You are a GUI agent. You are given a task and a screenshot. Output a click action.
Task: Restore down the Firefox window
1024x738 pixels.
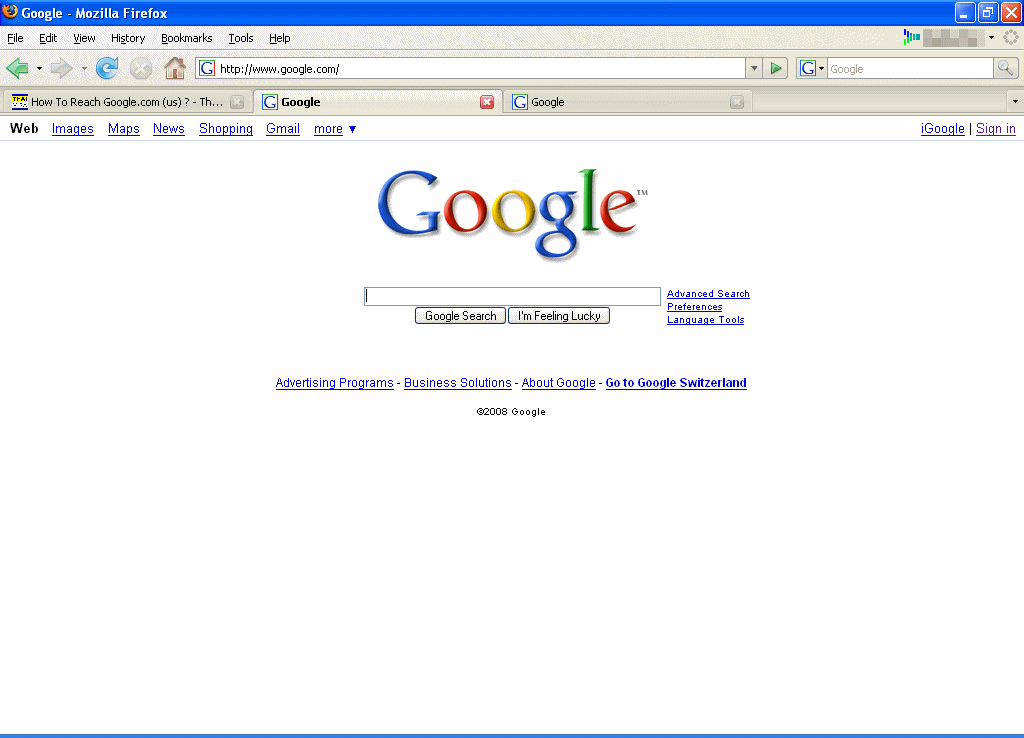(x=987, y=12)
